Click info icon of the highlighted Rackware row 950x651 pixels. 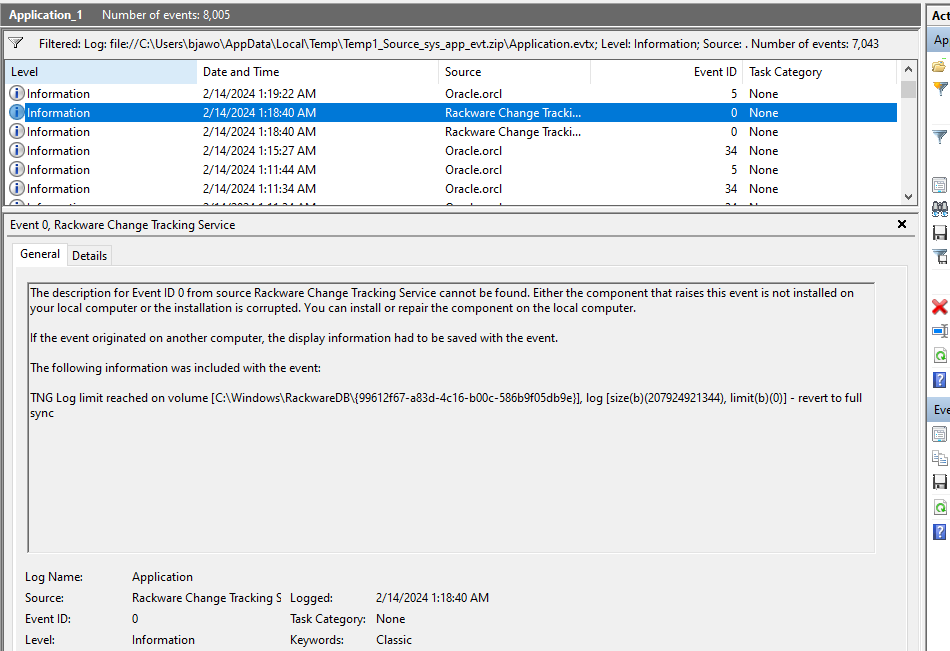17,112
